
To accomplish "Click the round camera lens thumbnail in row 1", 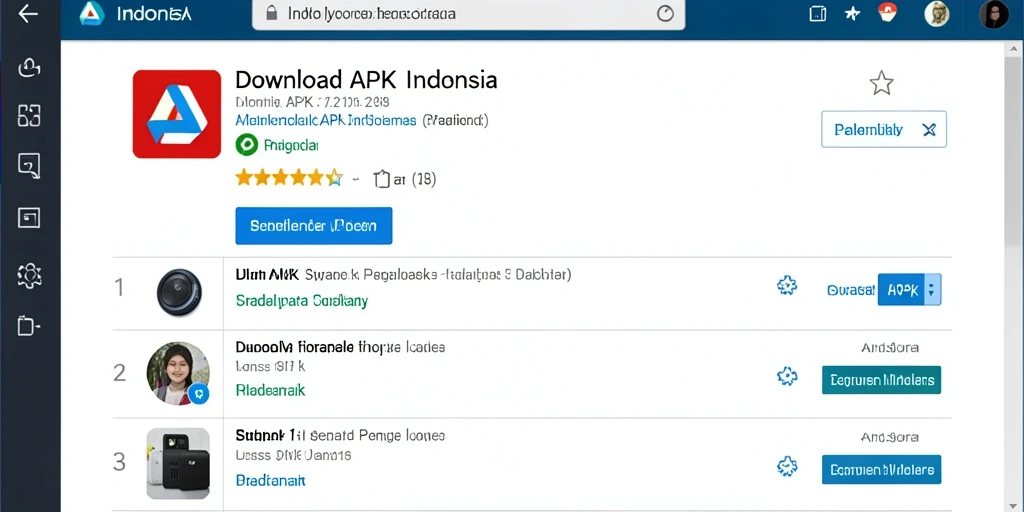I will (x=179, y=293).
